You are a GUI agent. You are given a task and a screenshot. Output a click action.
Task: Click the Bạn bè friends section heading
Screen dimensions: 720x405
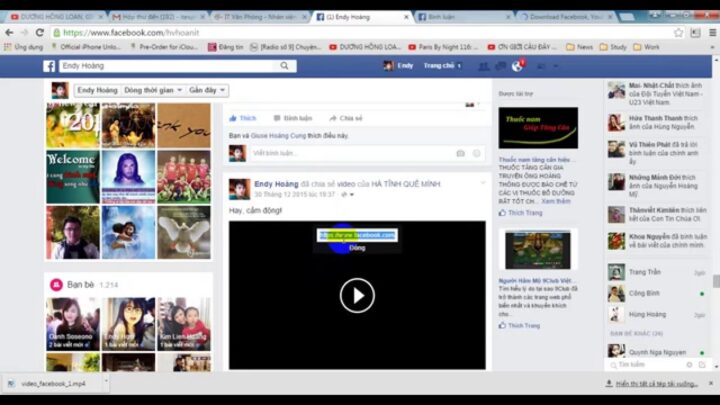[80, 285]
